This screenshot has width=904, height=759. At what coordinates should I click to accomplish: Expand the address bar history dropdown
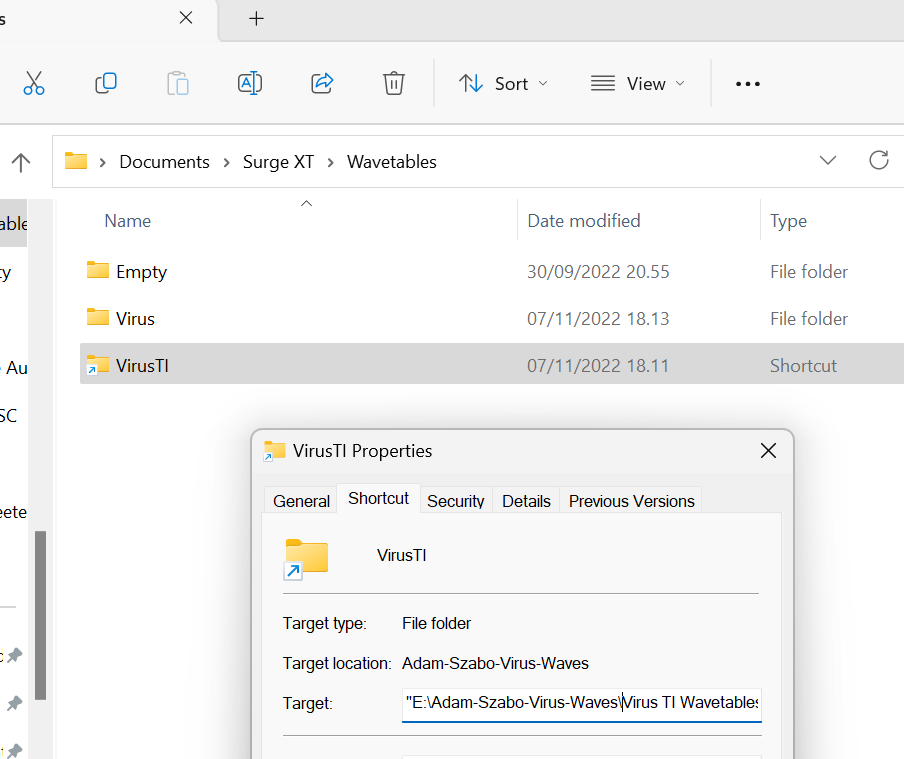coord(828,161)
